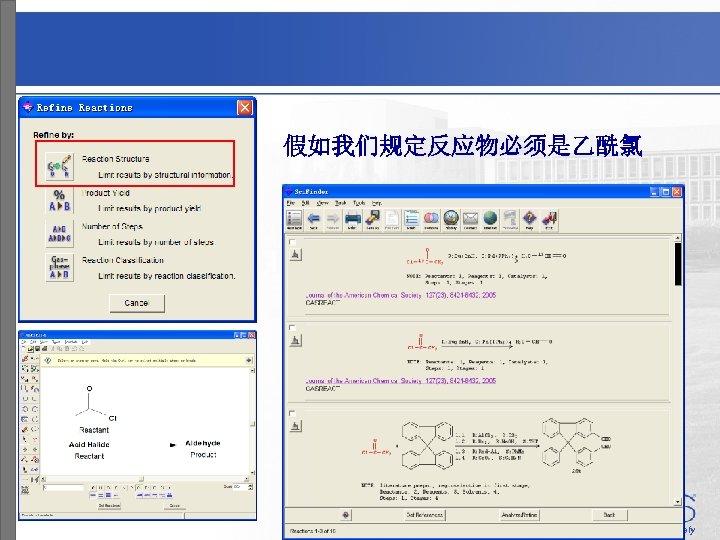Click the horizontal scrollbar in structure editor
720x540 pixels.
(x=145, y=479)
